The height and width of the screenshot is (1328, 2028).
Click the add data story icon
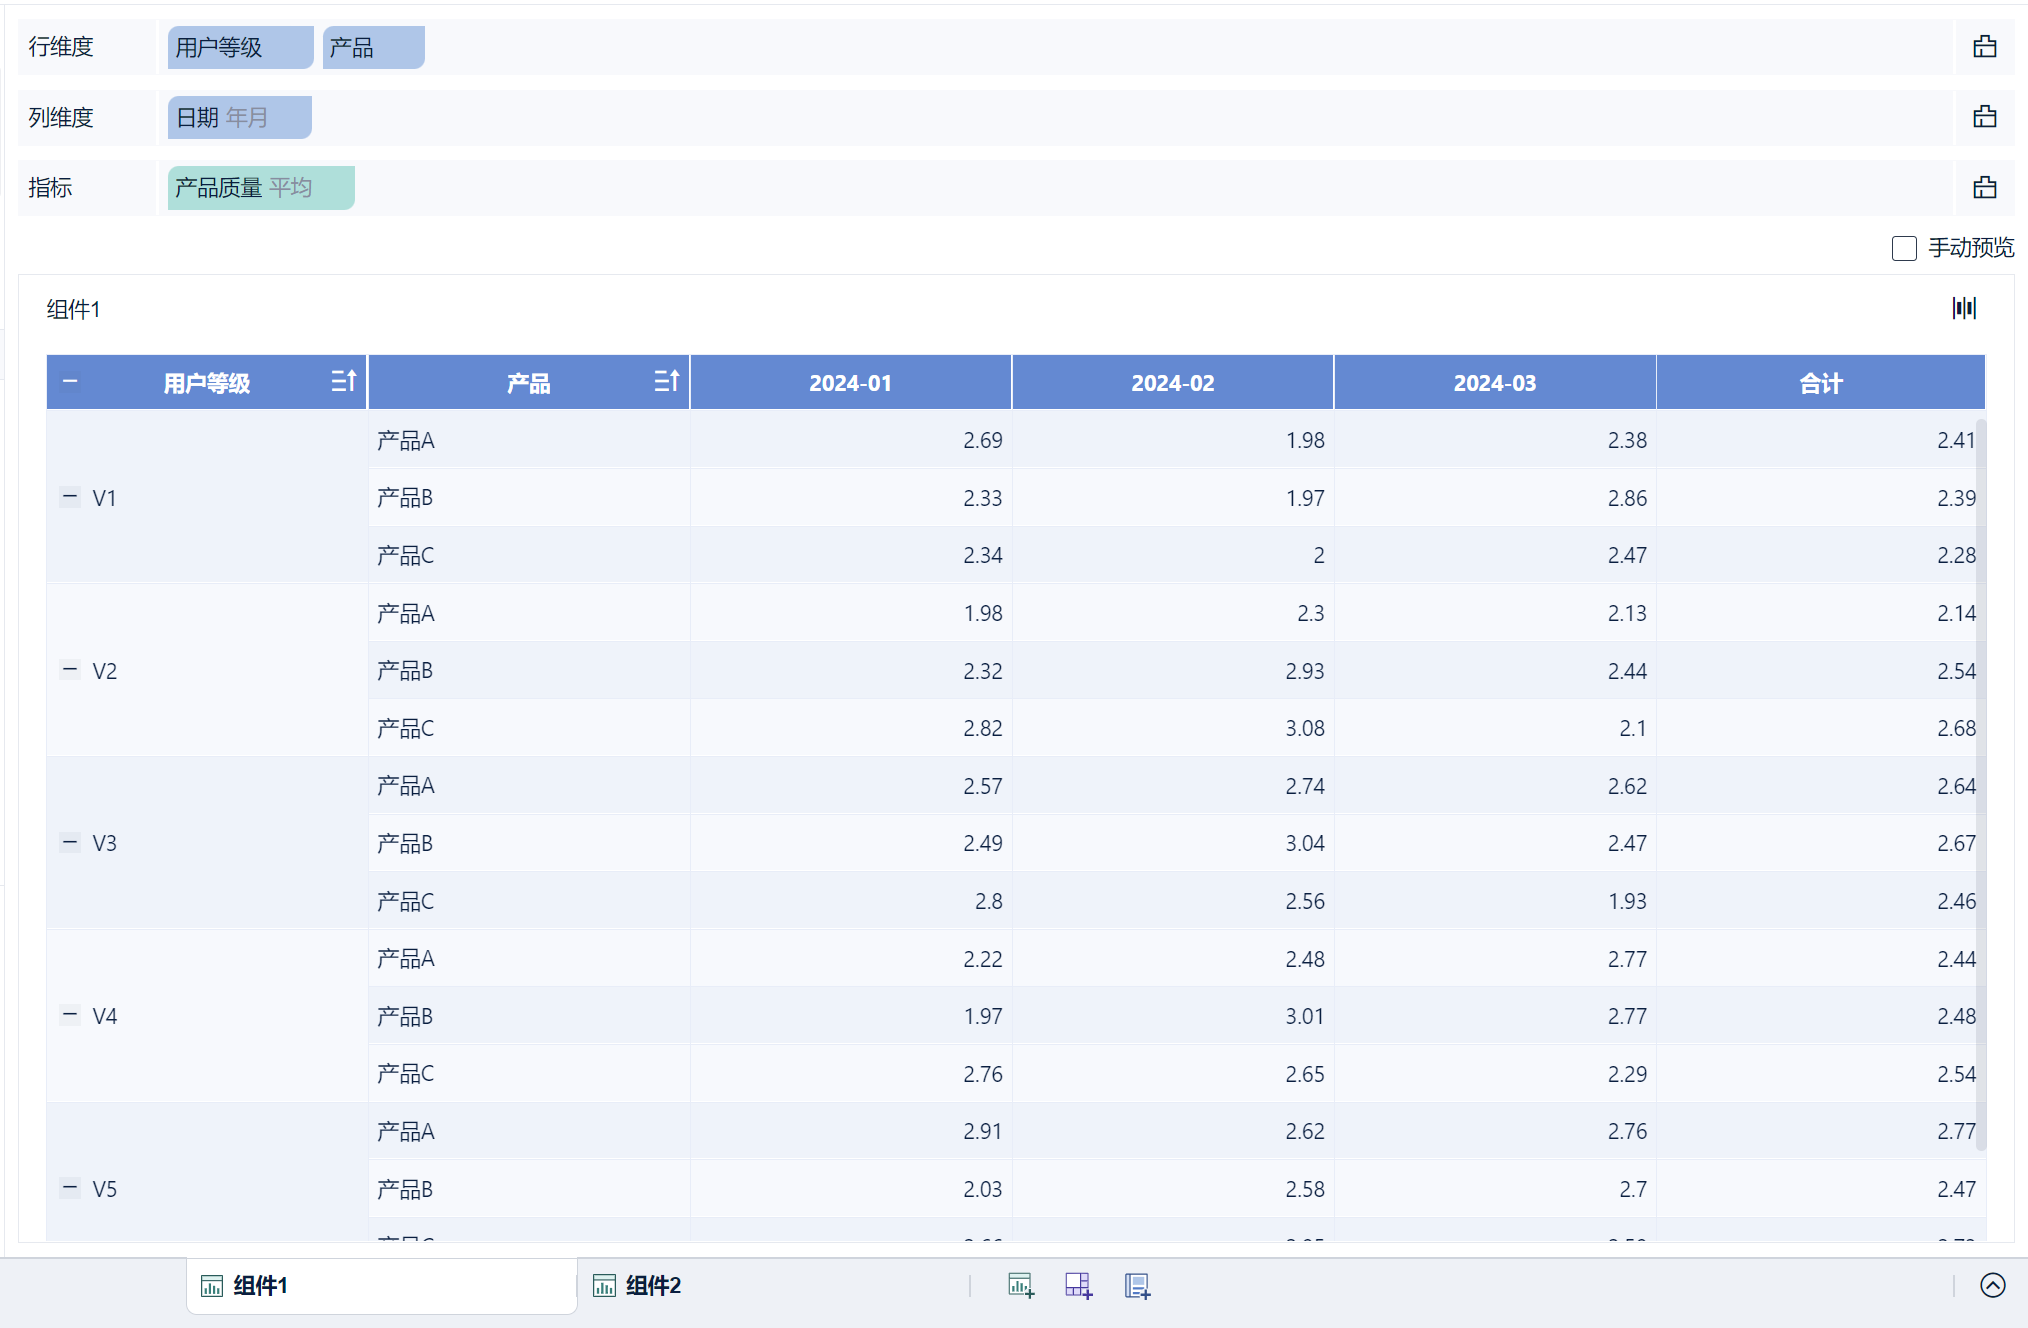1137,1285
